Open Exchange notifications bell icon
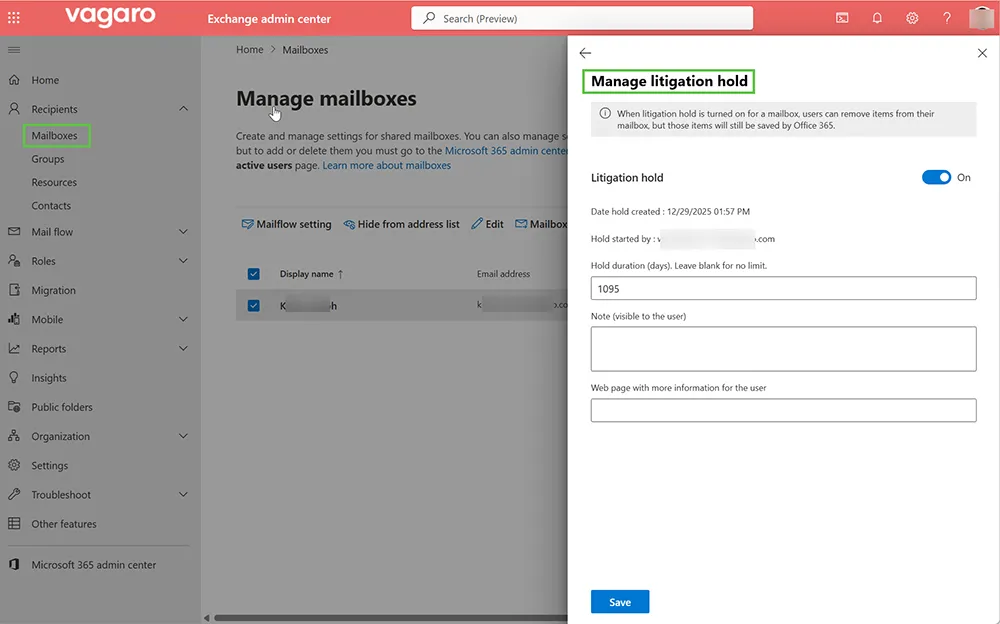1000x624 pixels. [x=877, y=17]
